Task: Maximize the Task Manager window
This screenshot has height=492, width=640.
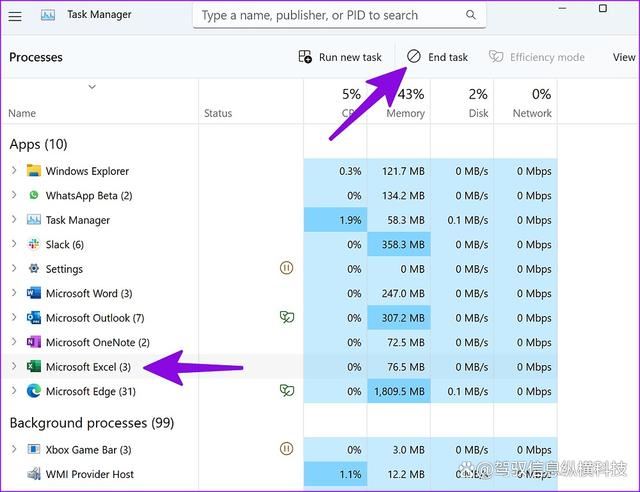Action: coord(603,8)
